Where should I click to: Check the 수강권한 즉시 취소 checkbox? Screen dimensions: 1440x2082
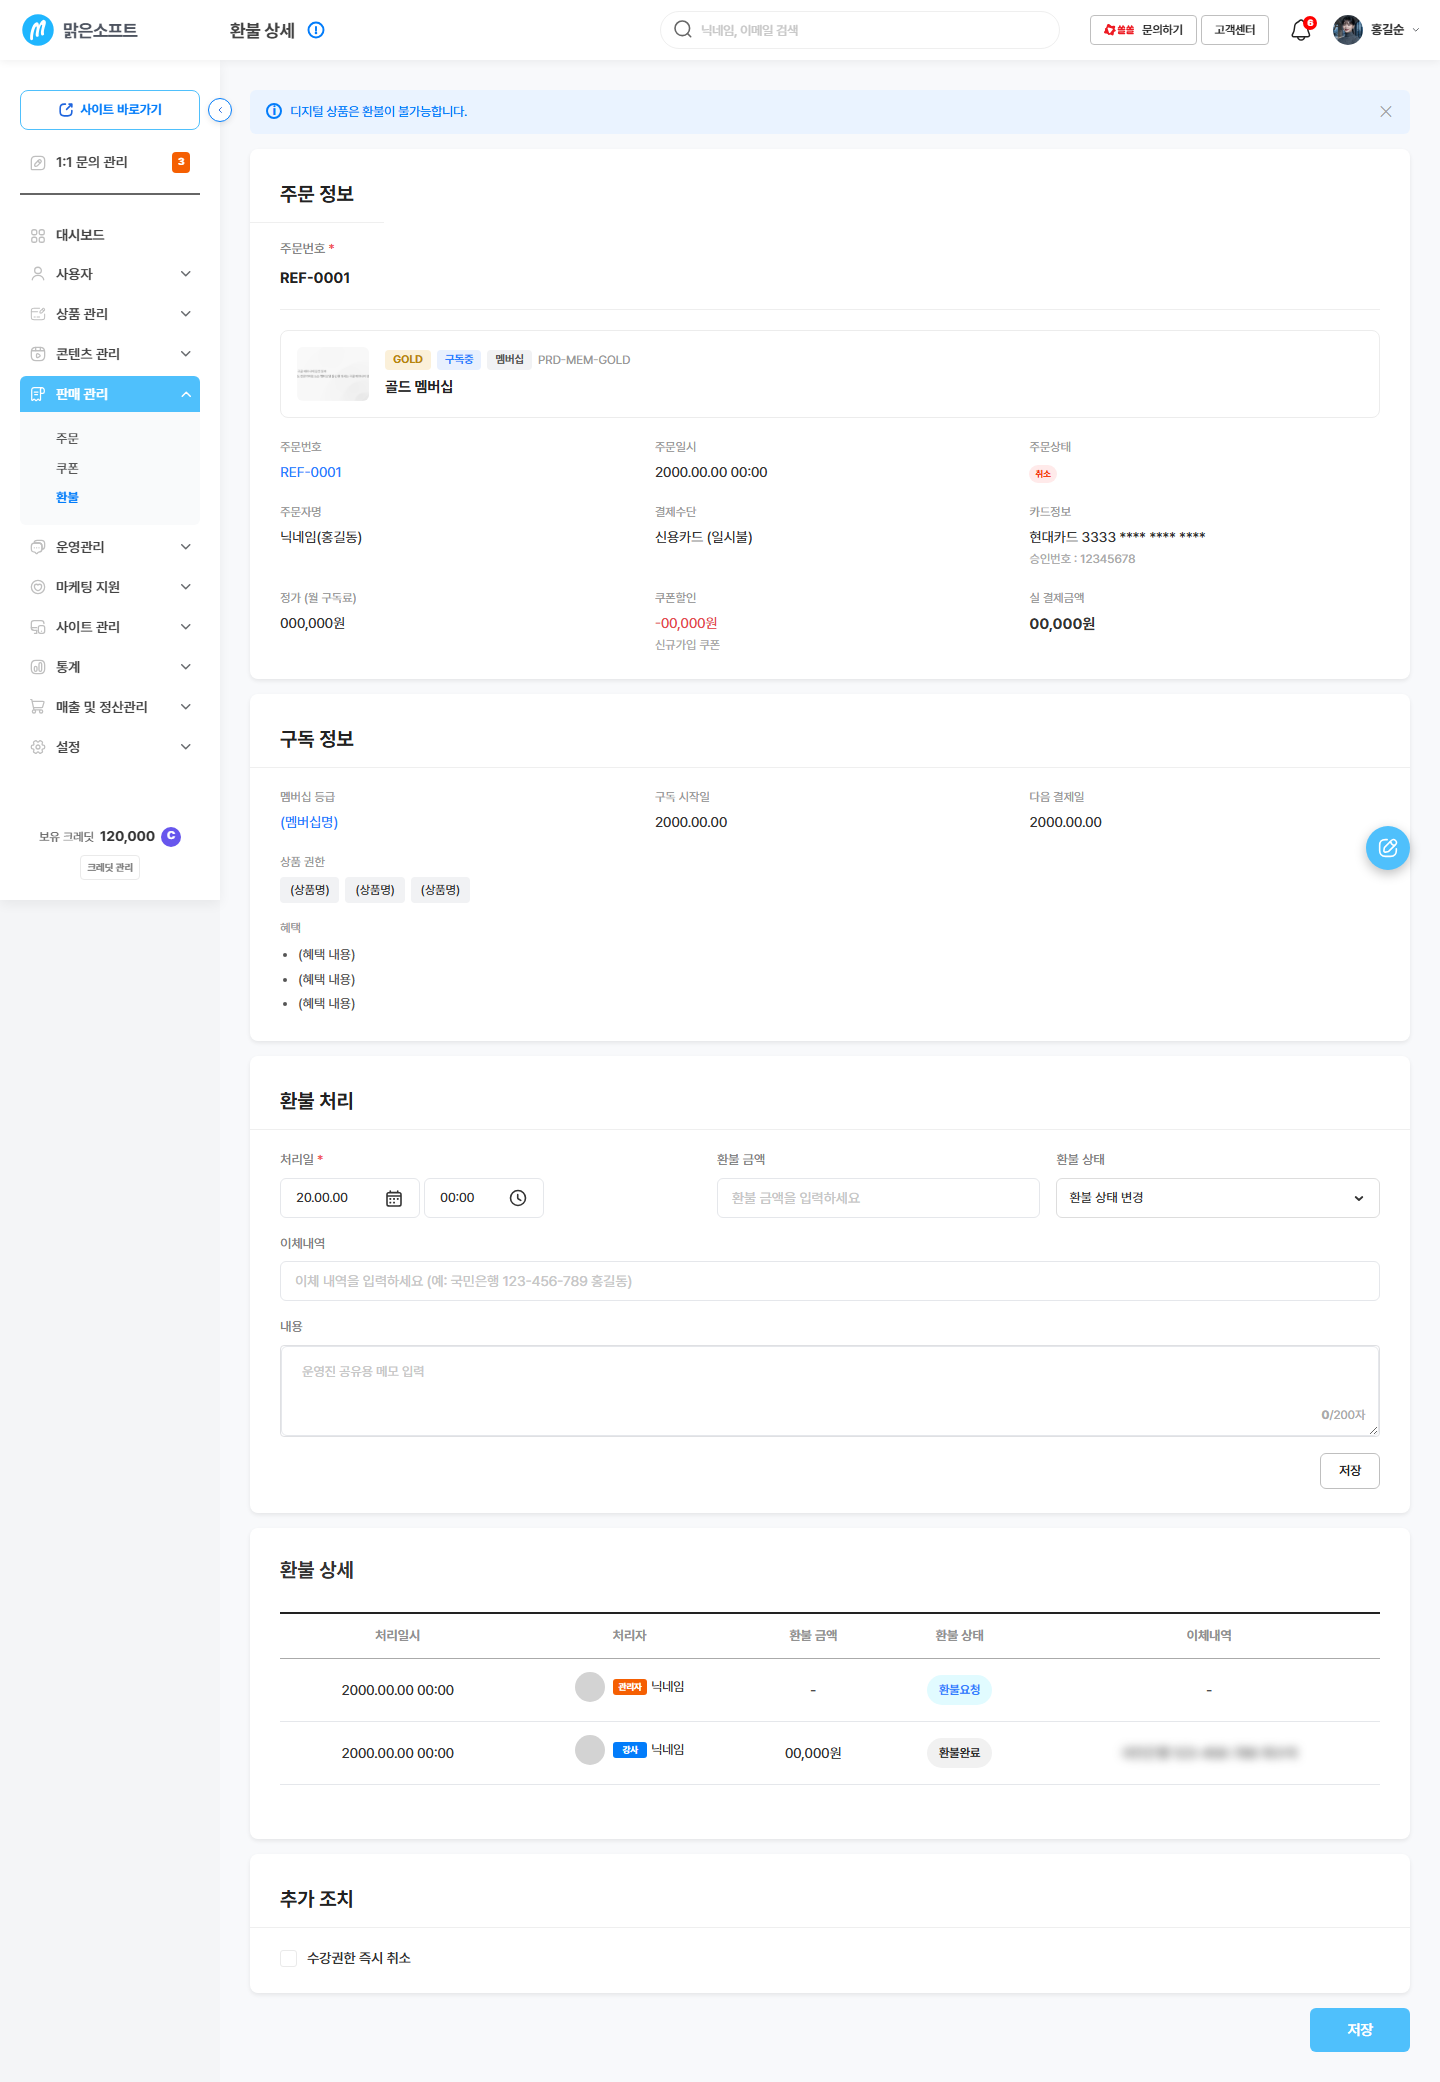pos(289,1958)
